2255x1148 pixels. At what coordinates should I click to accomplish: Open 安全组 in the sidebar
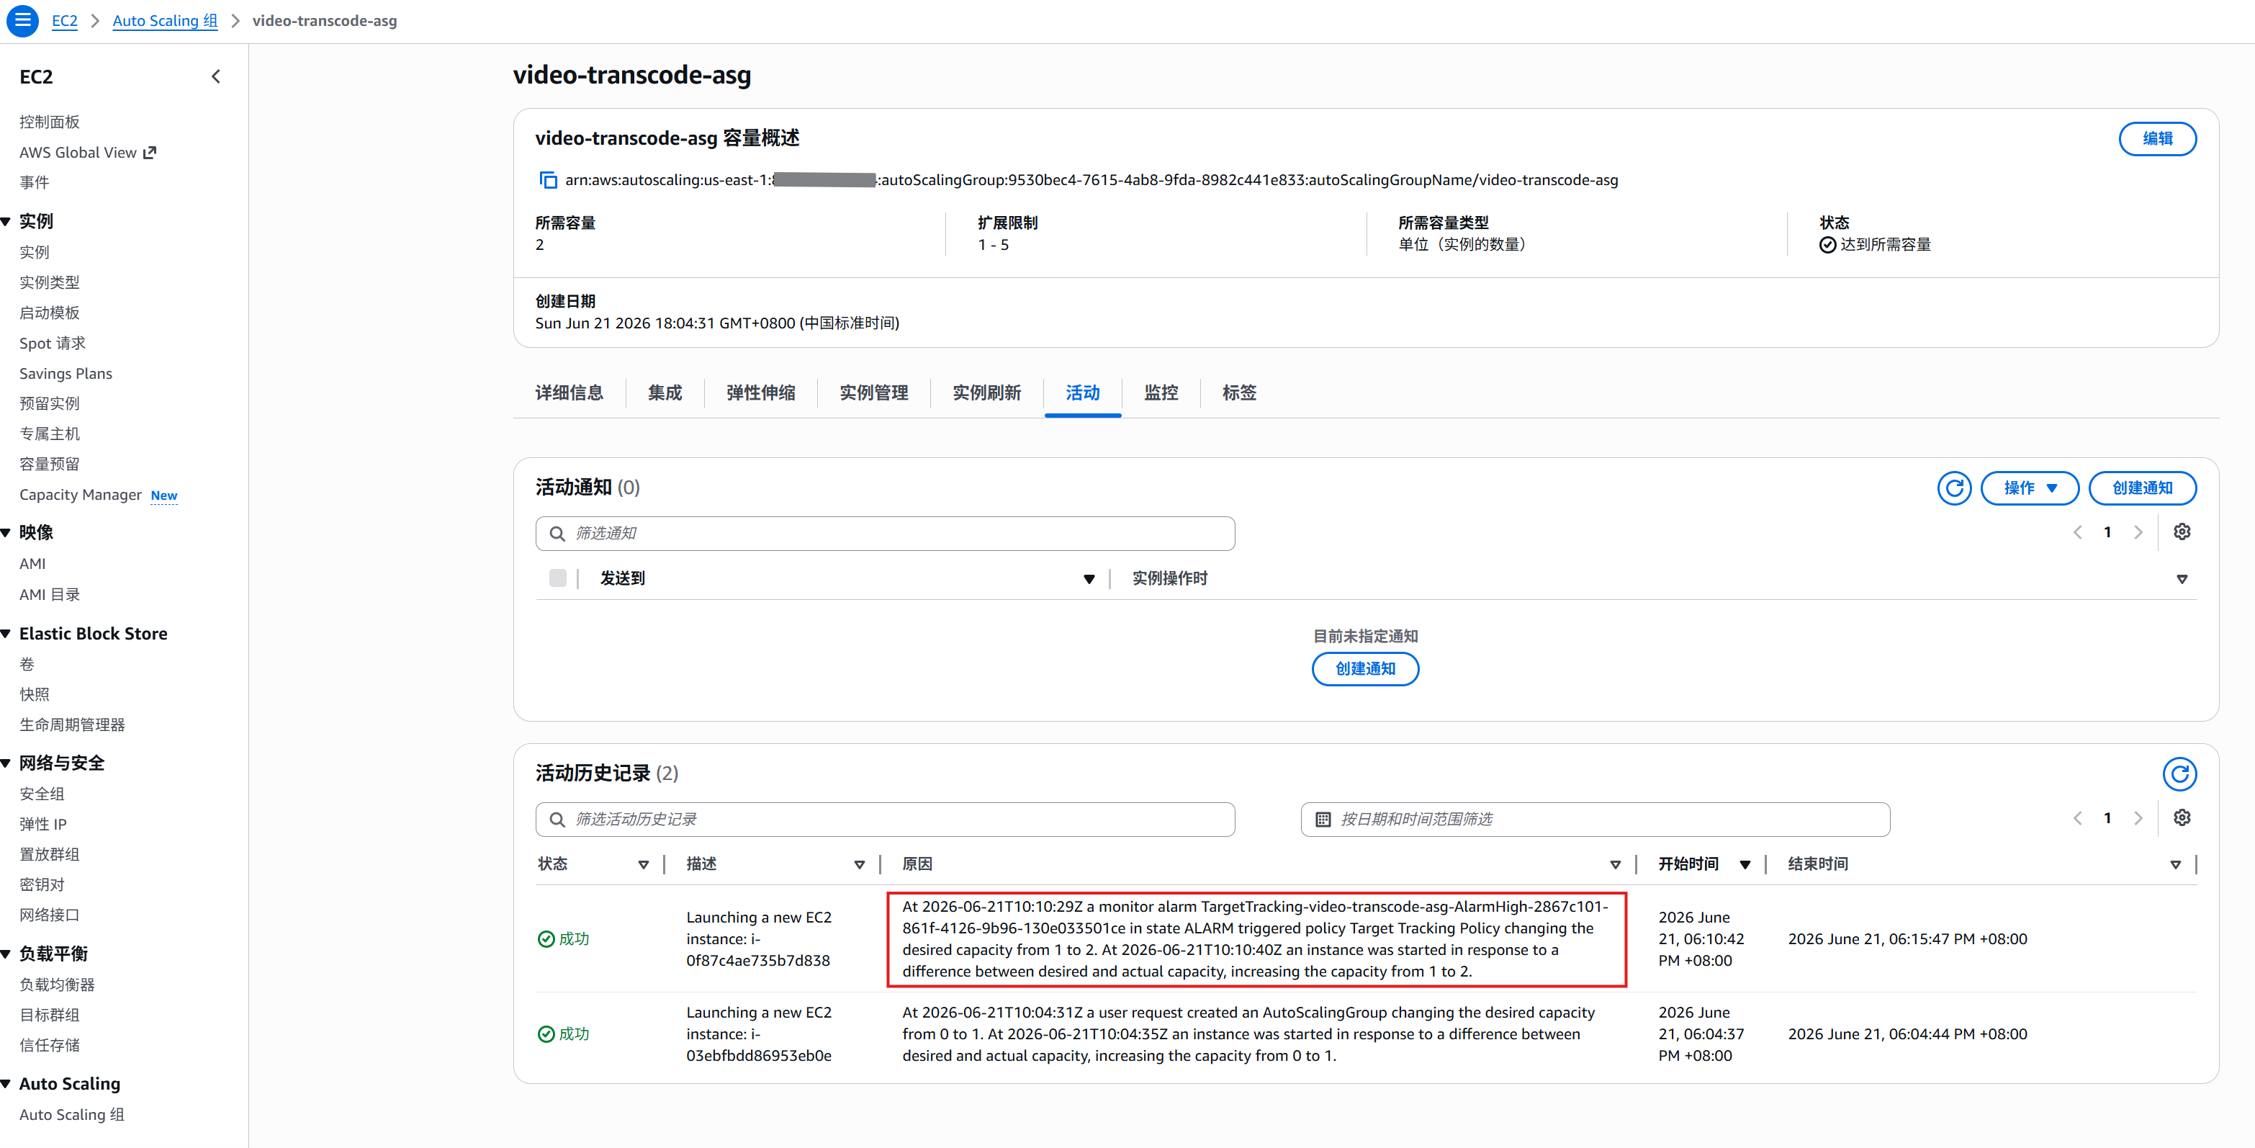point(42,794)
